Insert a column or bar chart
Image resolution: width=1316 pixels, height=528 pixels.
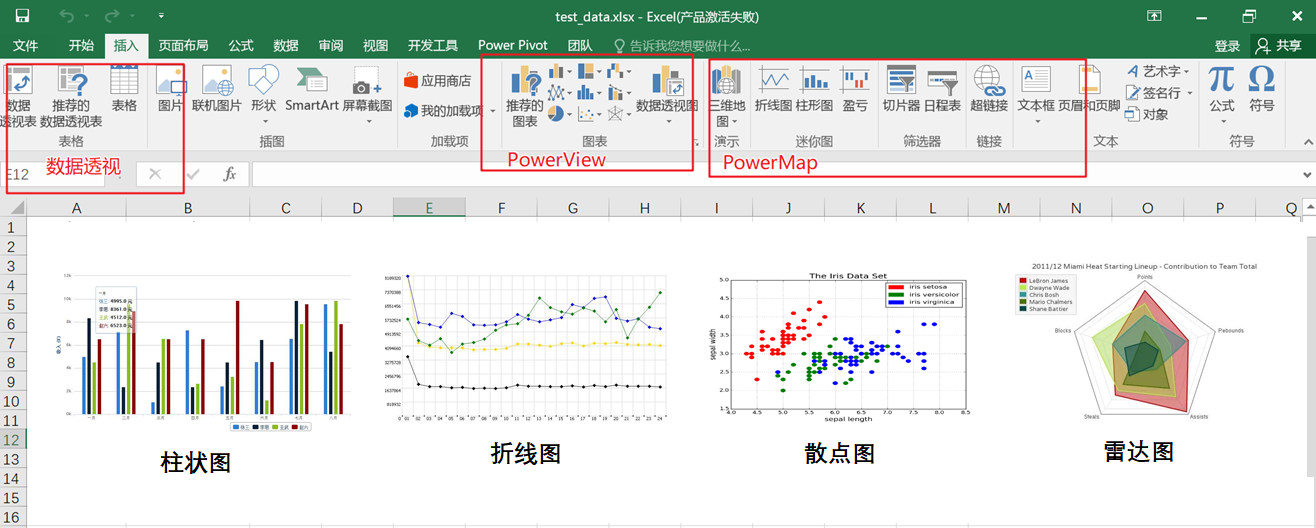(560, 71)
